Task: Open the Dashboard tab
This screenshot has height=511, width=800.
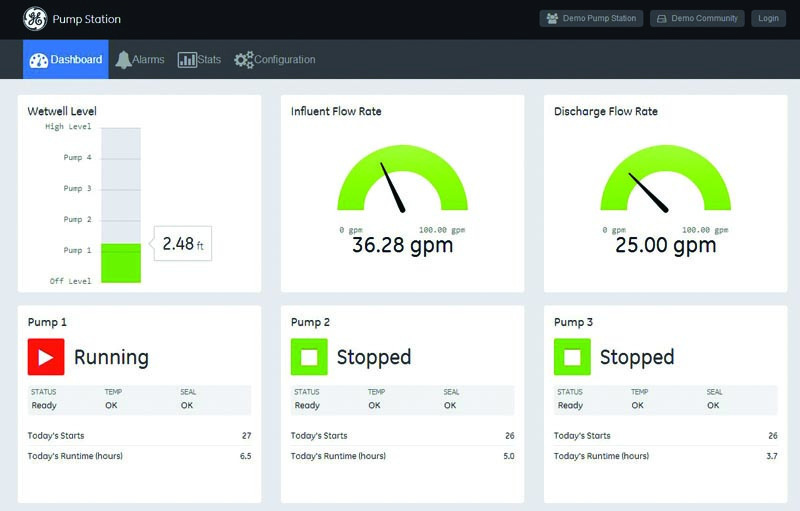Action: pos(66,60)
